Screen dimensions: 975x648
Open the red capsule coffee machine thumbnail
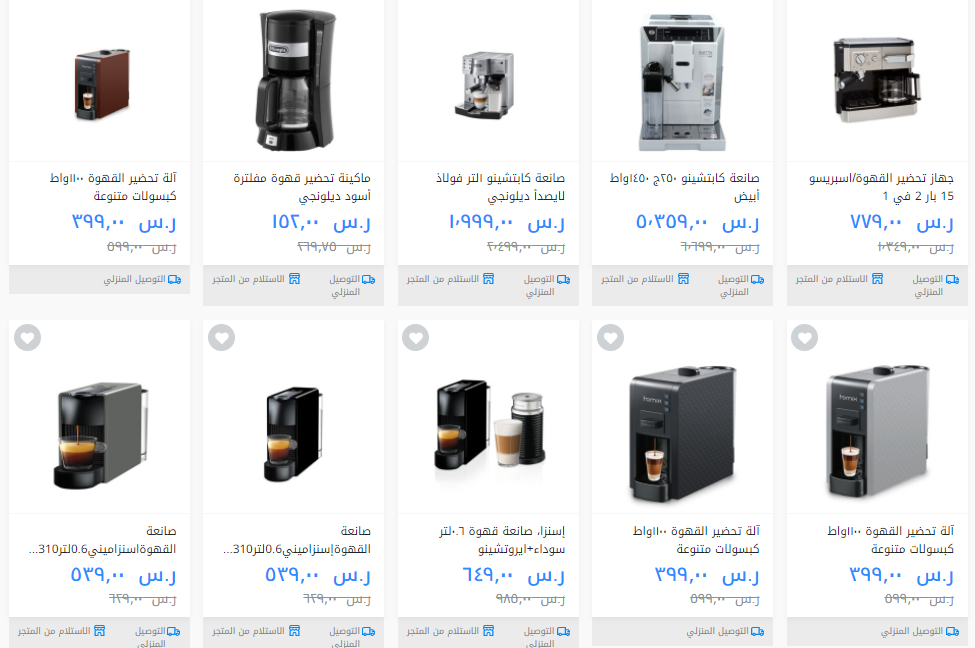(102, 84)
